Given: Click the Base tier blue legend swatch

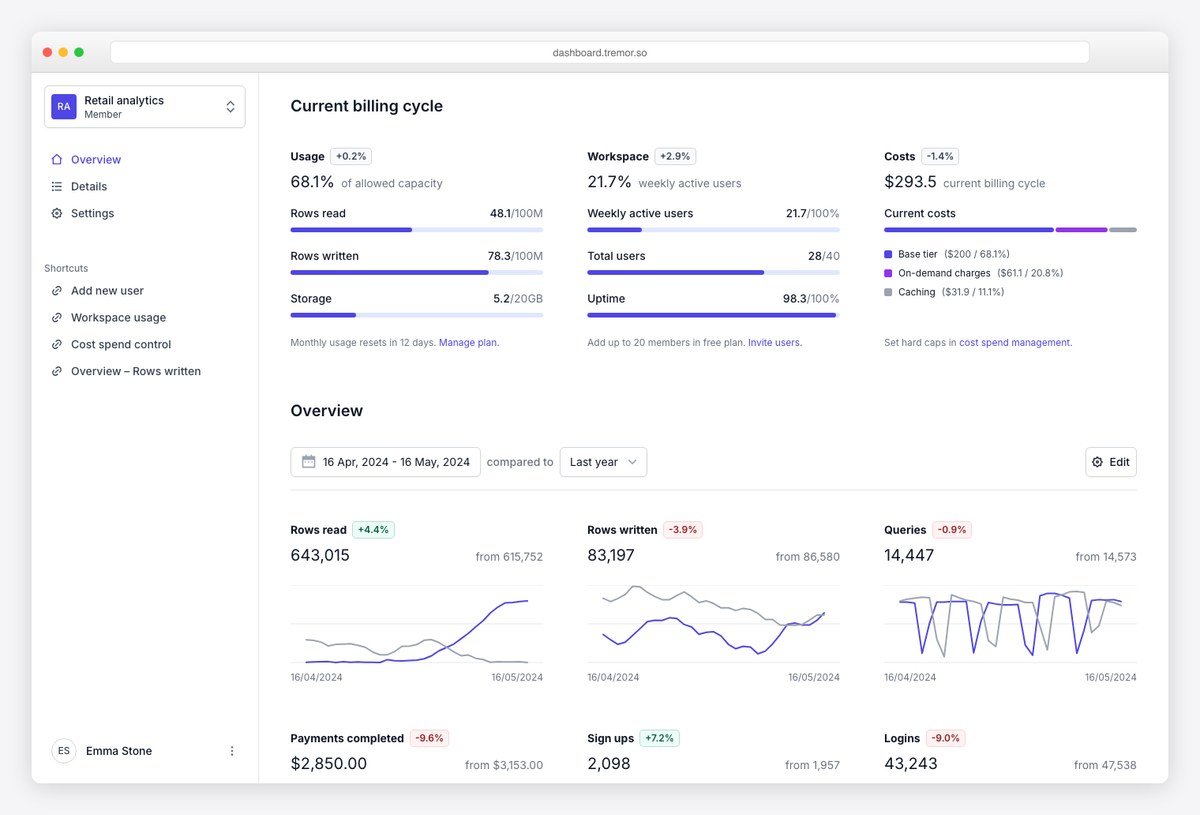Looking at the screenshot, I should (x=888, y=254).
